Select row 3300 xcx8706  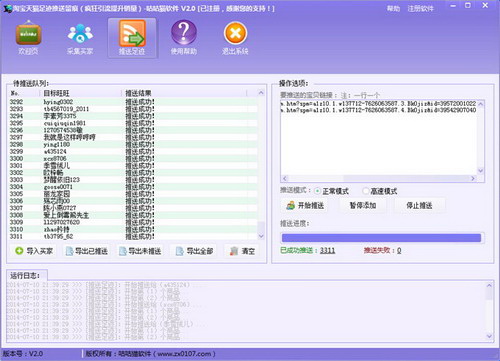coord(133,158)
